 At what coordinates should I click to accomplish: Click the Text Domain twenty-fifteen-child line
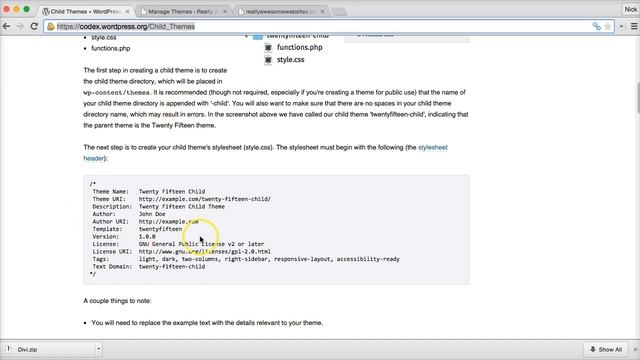[x=149, y=267]
